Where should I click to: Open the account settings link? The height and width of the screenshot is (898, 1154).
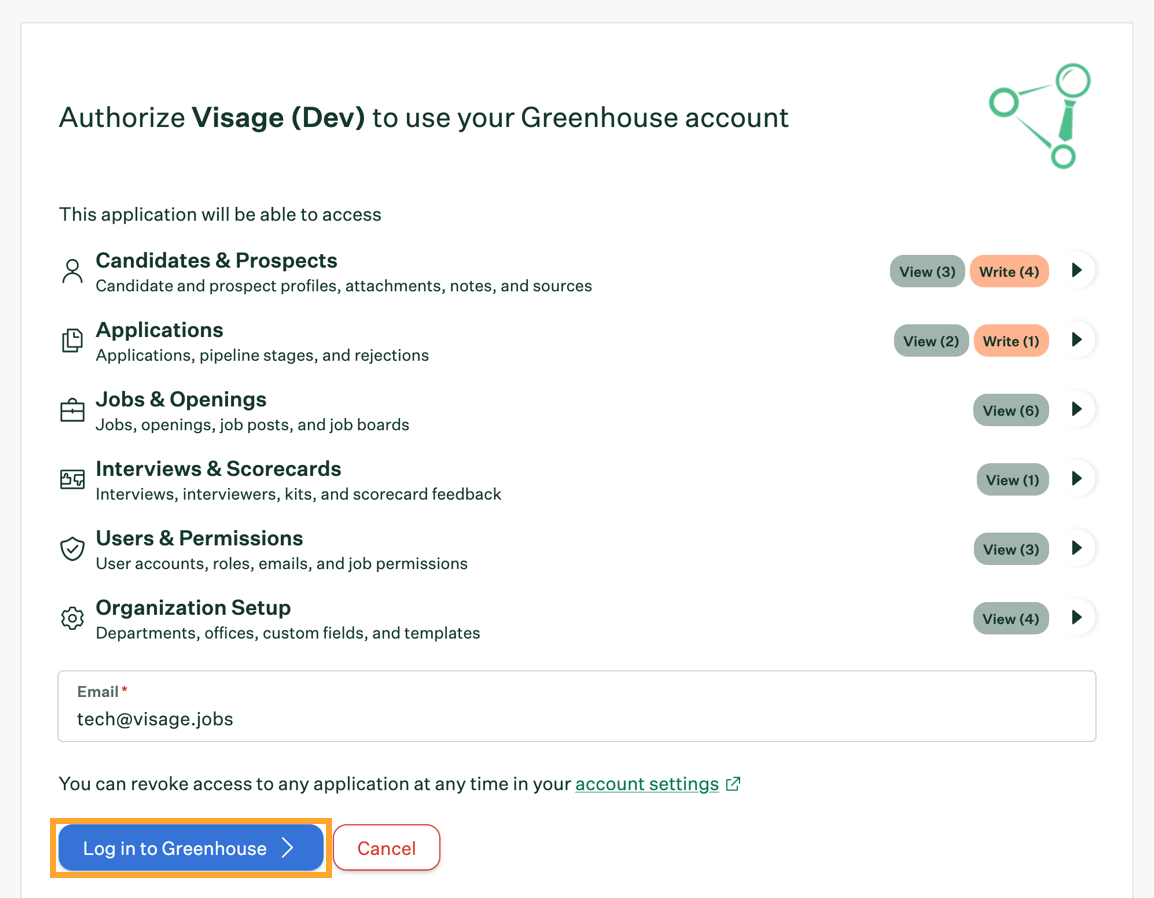coord(647,784)
